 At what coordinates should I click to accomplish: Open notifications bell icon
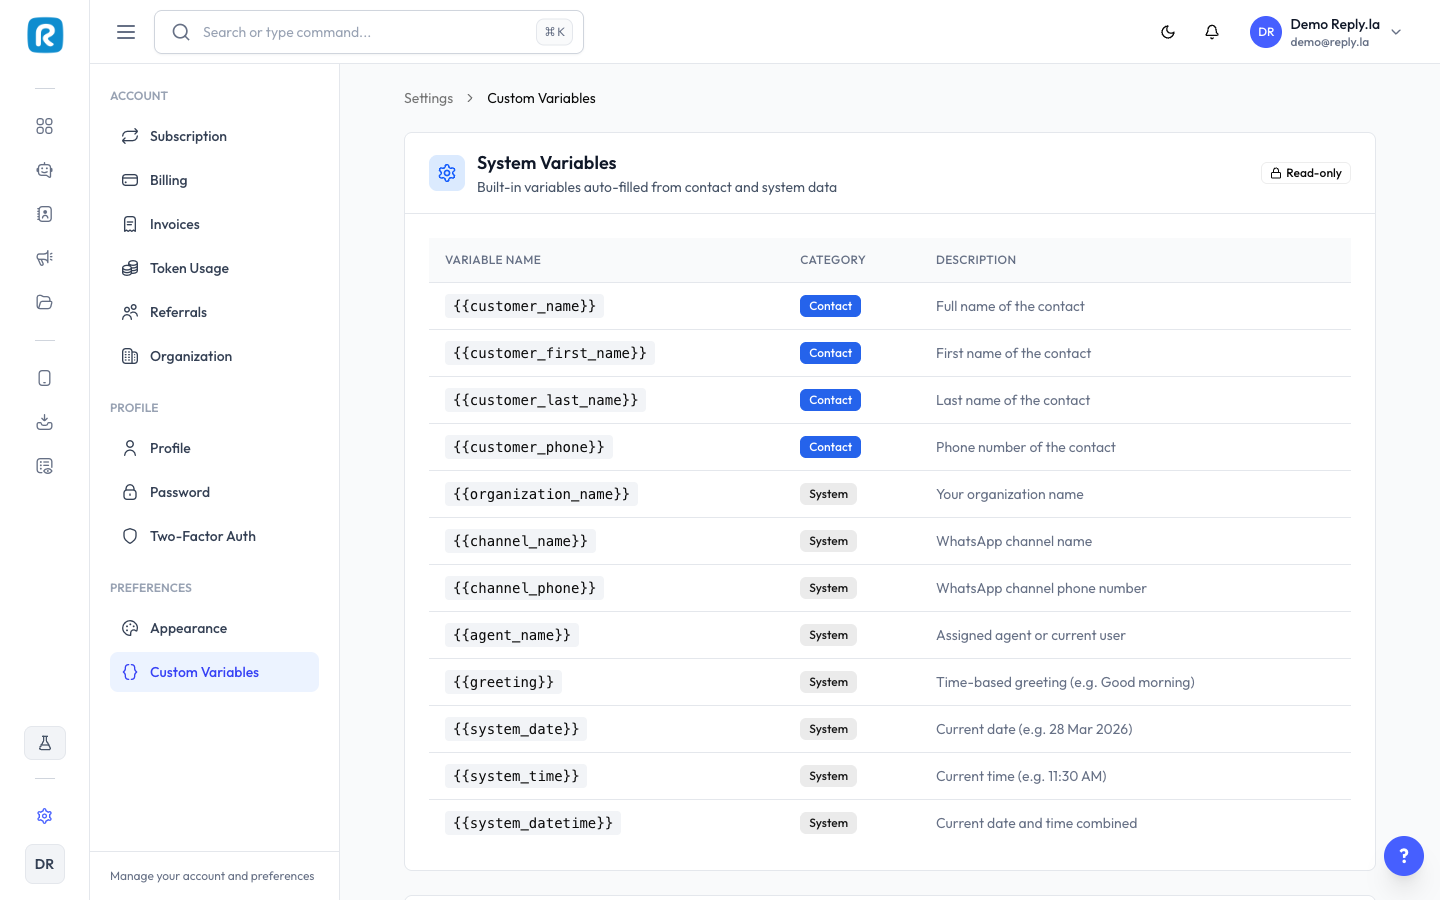(1212, 32)
